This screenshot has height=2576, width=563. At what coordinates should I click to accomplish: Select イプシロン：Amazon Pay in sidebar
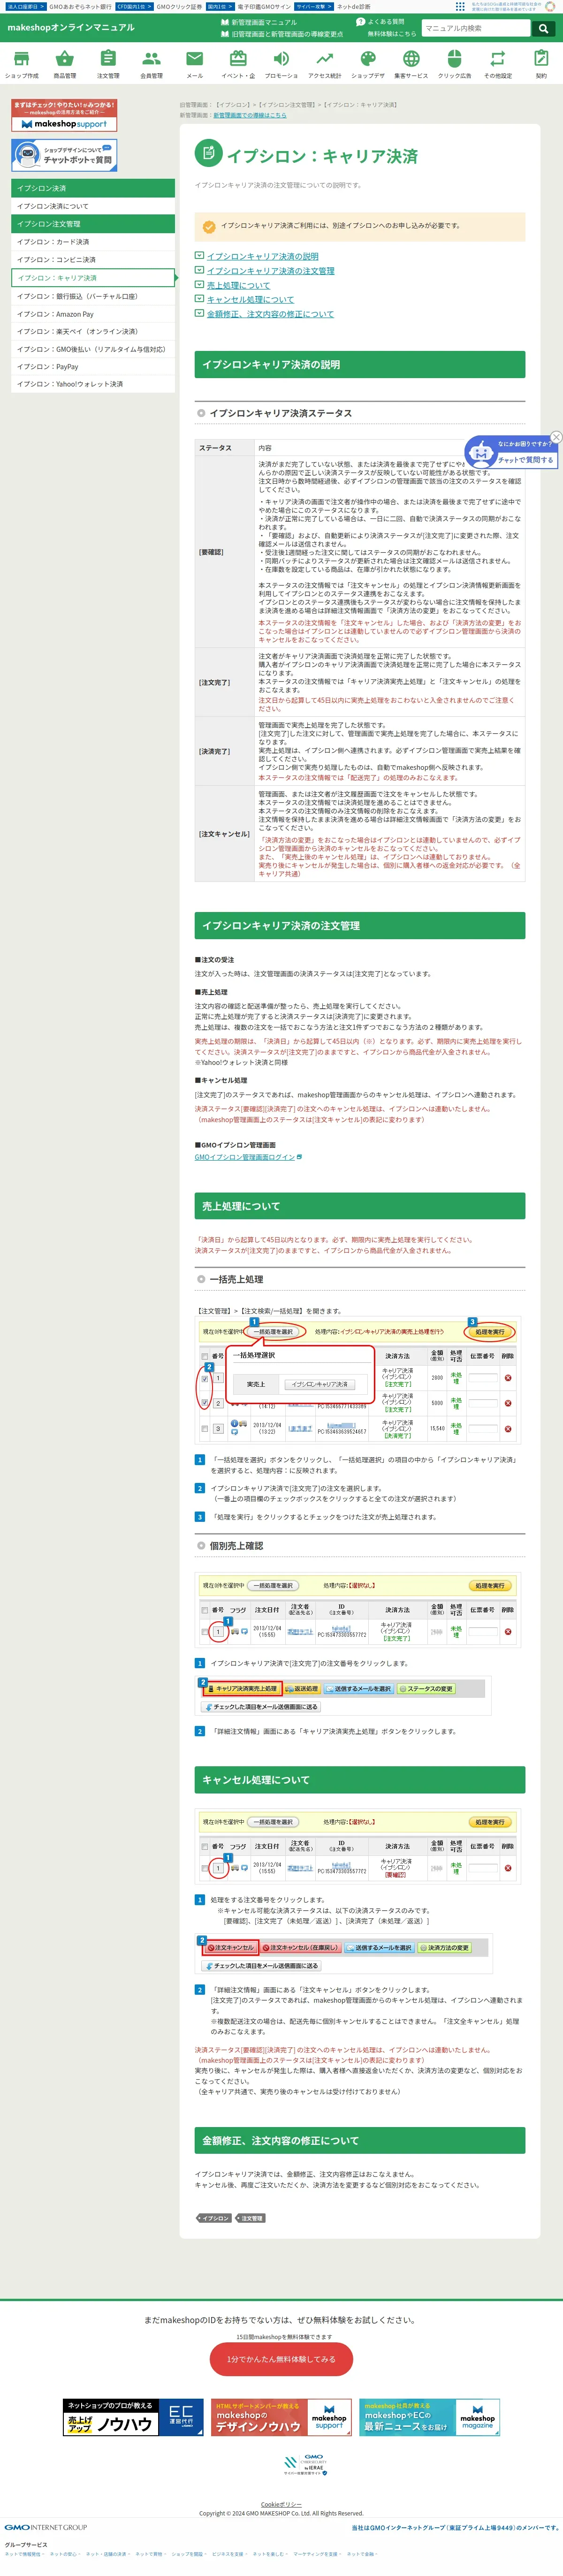click(93, 314)
